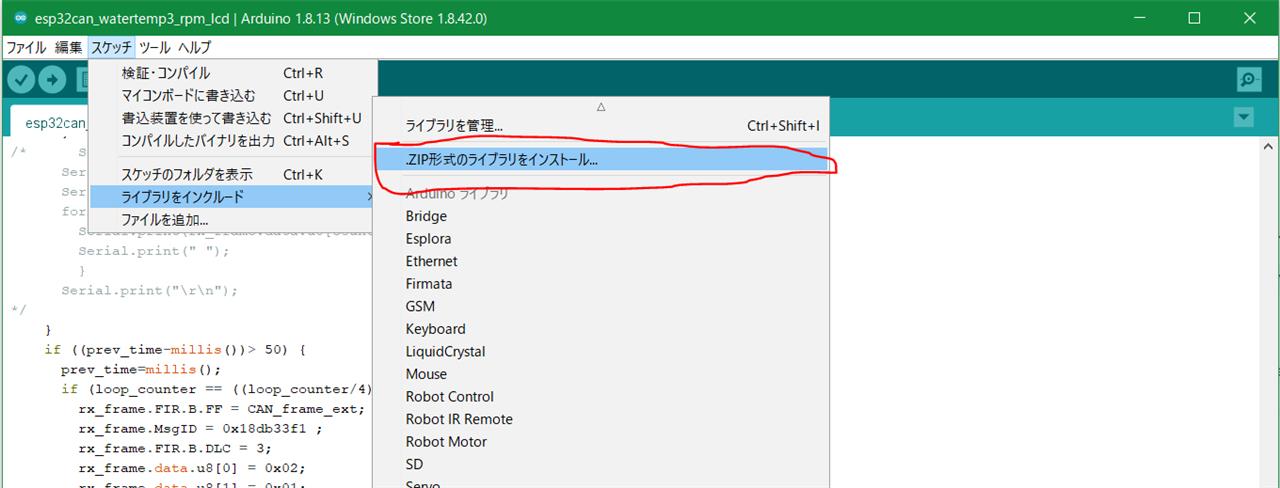
Task: Select スケッチのフォルダを表示 entry
Action: (x=234, y=174)
